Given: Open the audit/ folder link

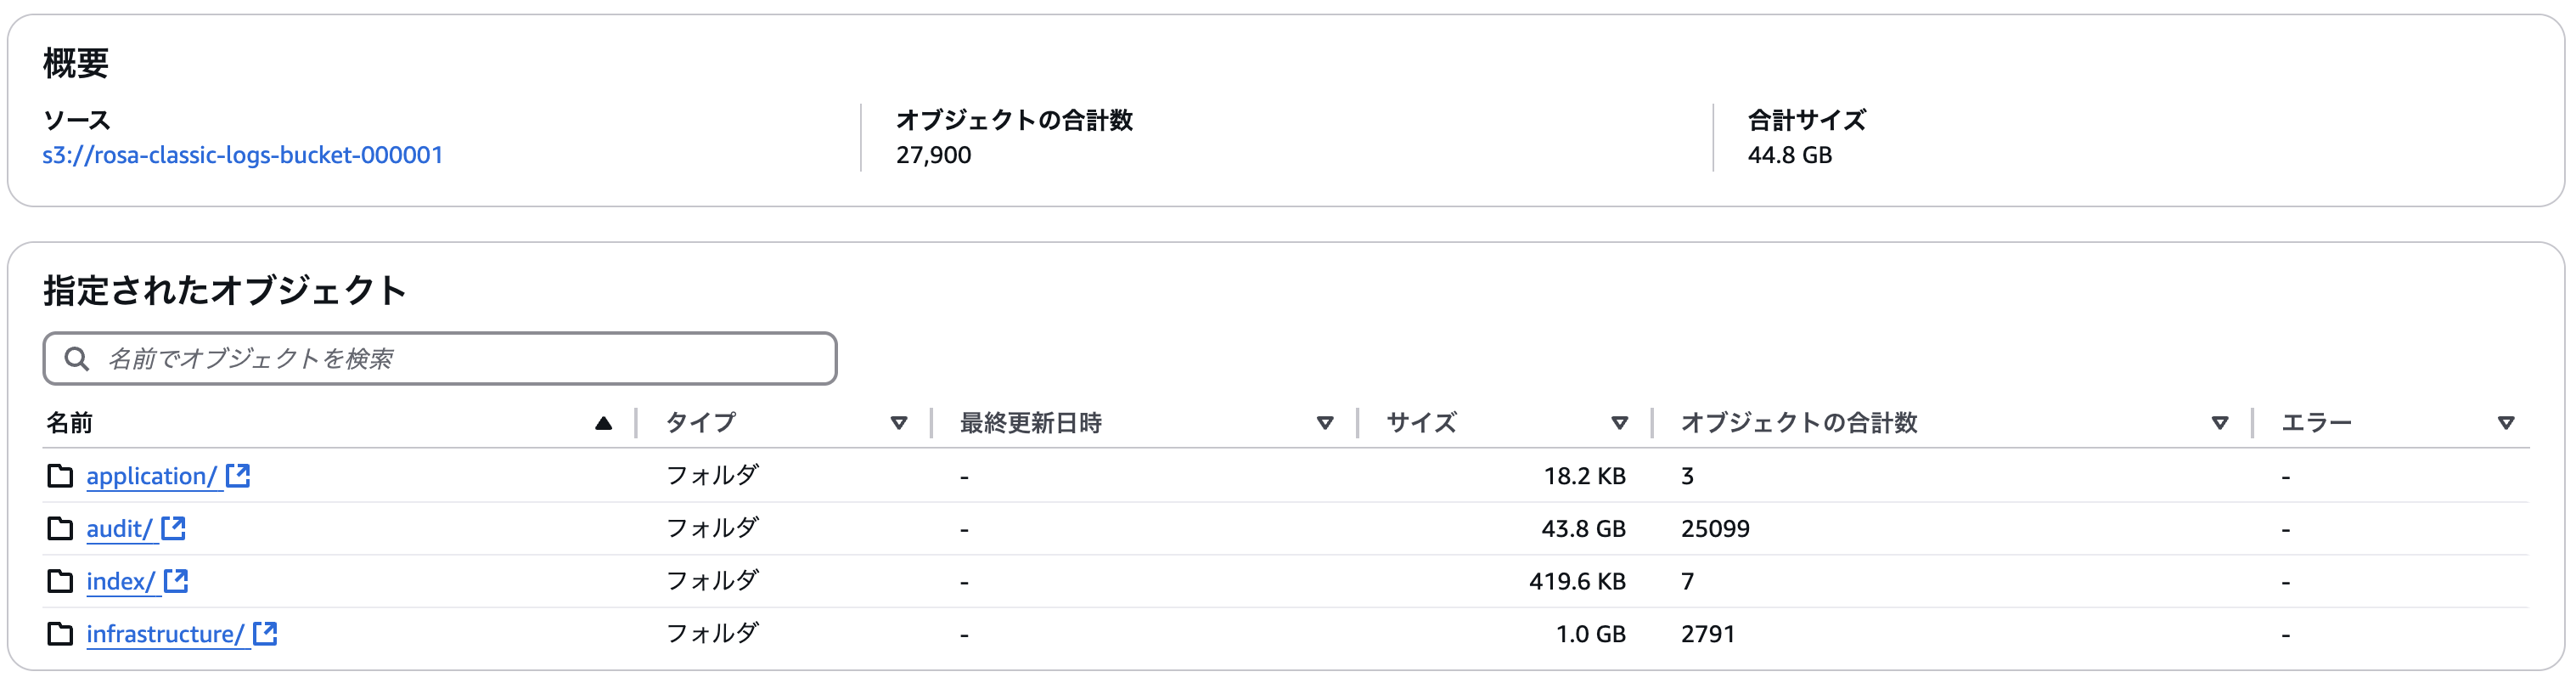Looking at the screenshot, I should [x=120, y=528].
